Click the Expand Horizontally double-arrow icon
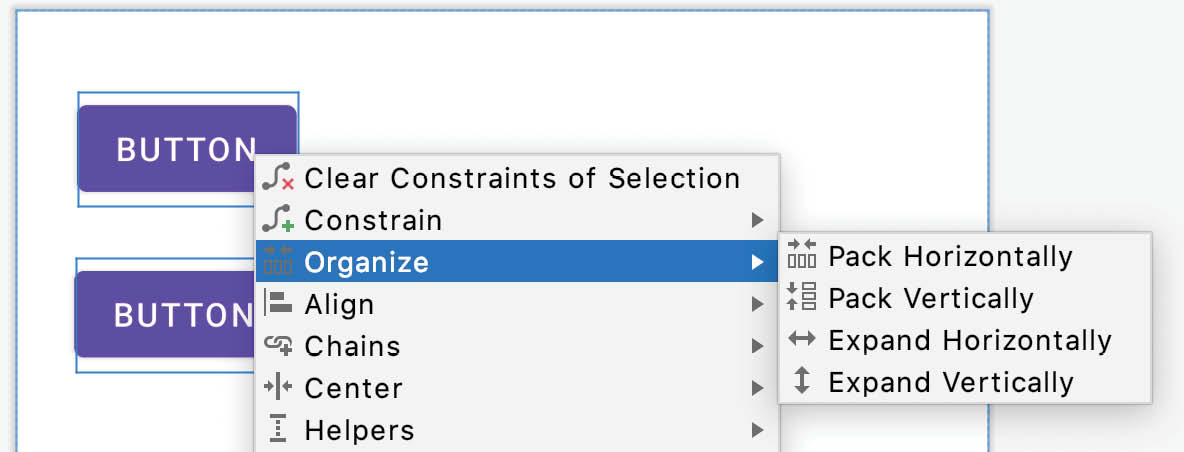Screen dimensions: 1184x452 (x=802, y=339)
